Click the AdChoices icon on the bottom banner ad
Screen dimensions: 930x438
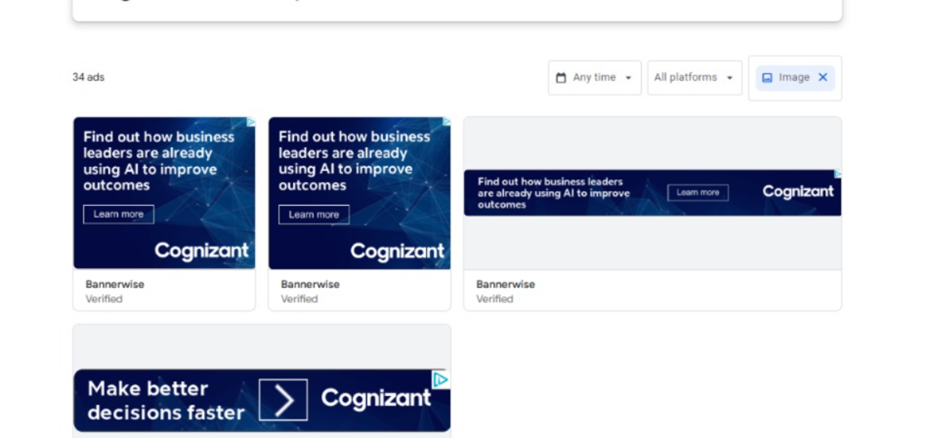(x=440, y=379)
